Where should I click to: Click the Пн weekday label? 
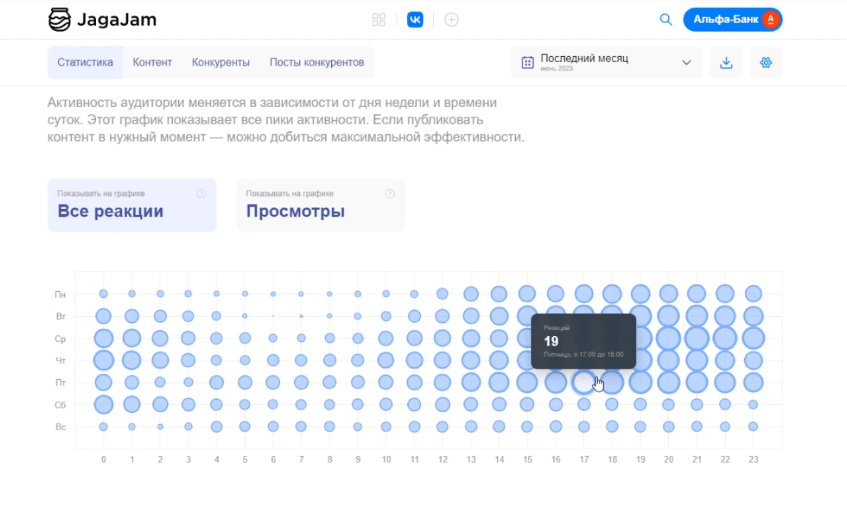60,294
